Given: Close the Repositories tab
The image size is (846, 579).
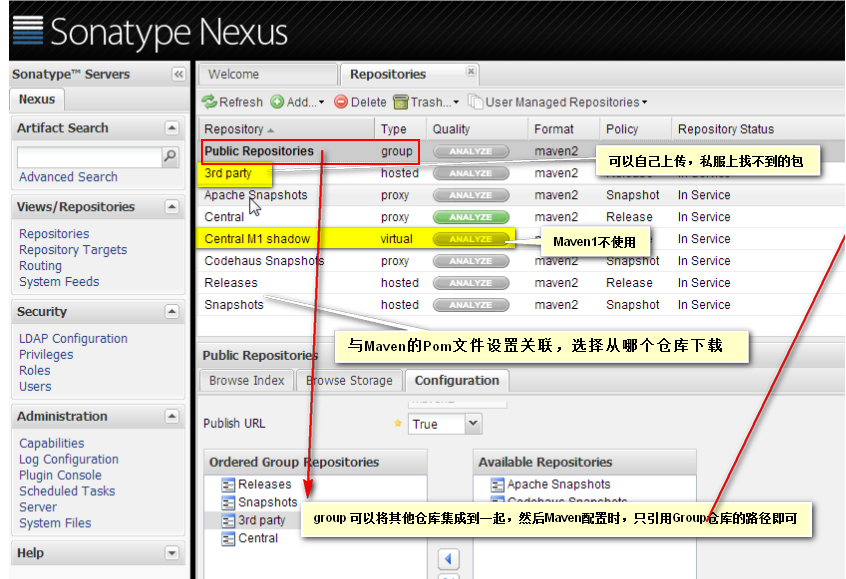Looking at the screenshot, I should point(471,71).
